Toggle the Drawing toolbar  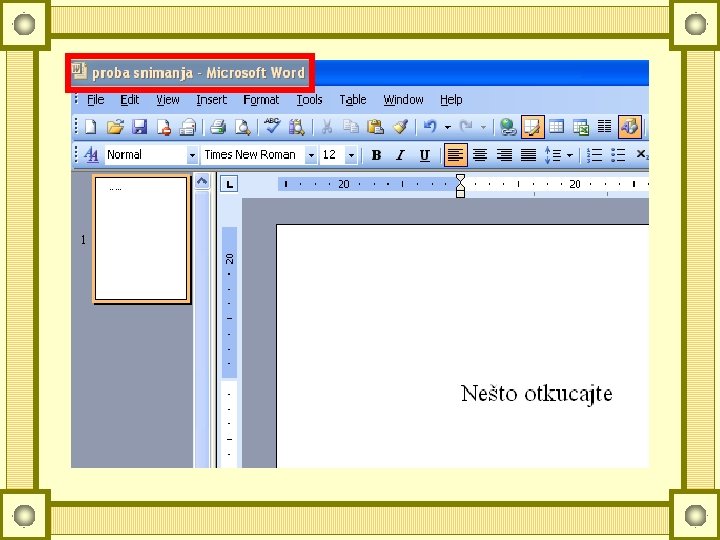click(x=630, y=127)
